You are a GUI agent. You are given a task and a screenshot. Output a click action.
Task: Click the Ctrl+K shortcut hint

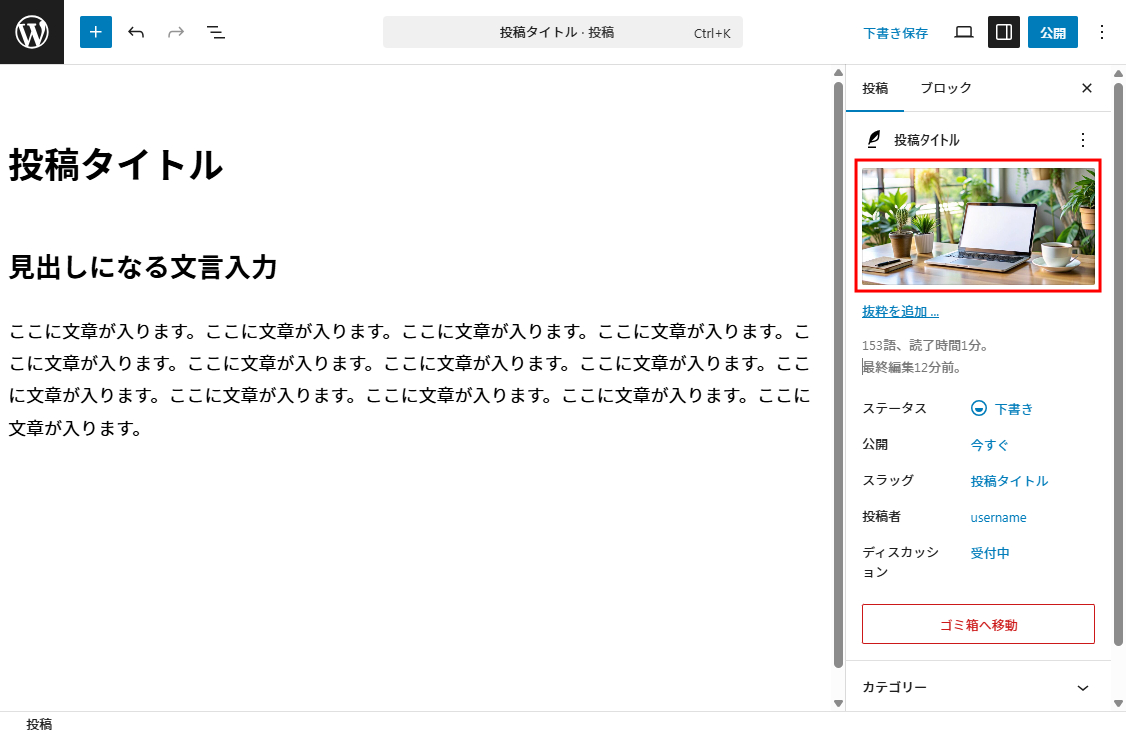click(712, 33)
